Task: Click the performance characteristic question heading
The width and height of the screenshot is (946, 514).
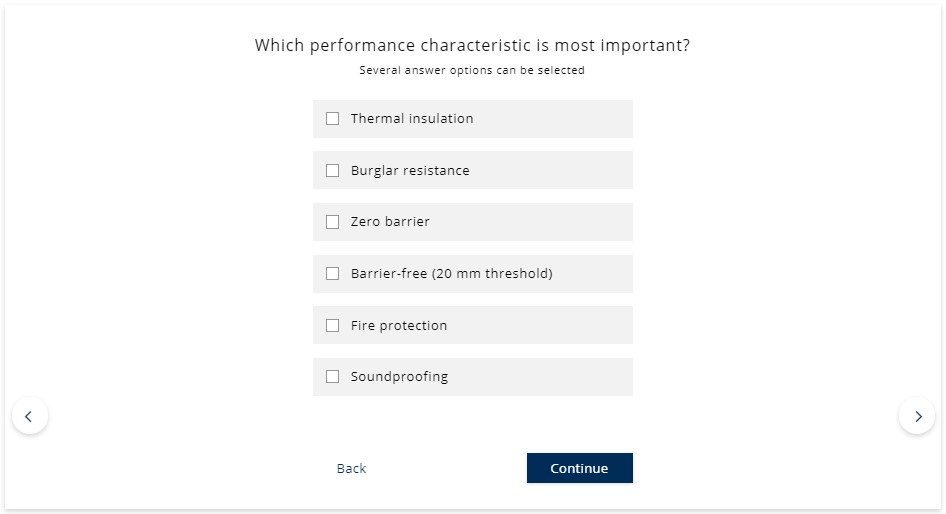Action: click(x=472, y=45)
